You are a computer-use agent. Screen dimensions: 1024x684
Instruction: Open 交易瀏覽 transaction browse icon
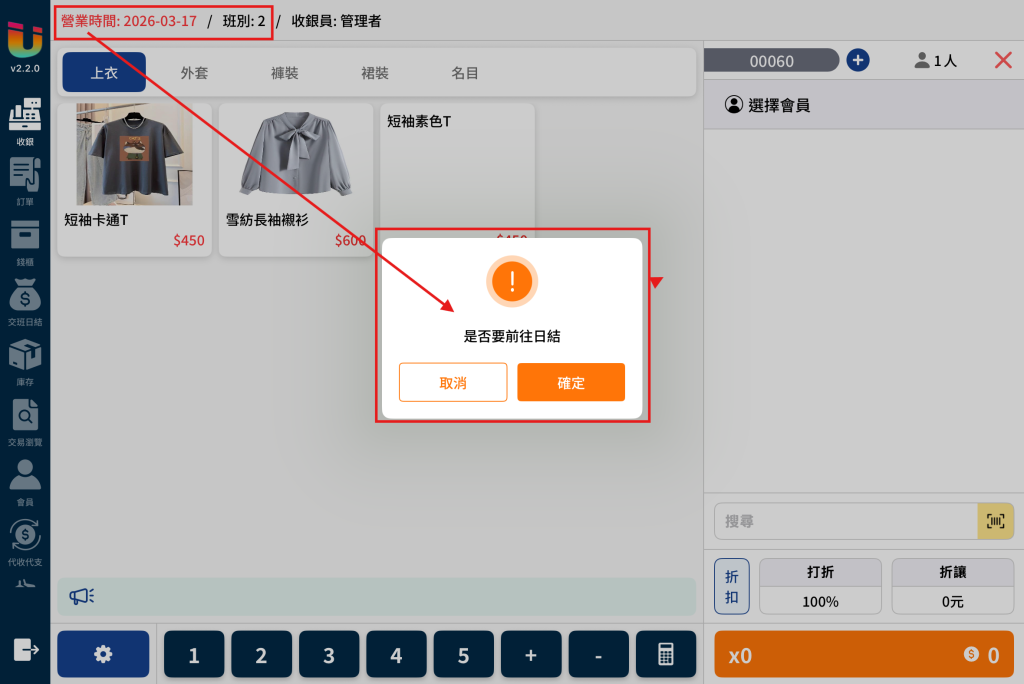(x=25, y=423)
